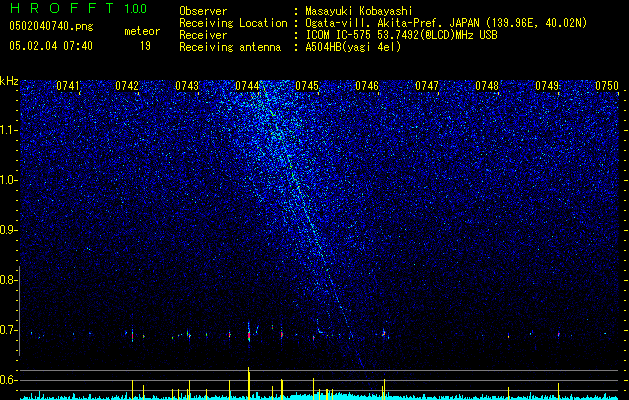Select observer name Masayuki Kobayashi

pos(359,11)
